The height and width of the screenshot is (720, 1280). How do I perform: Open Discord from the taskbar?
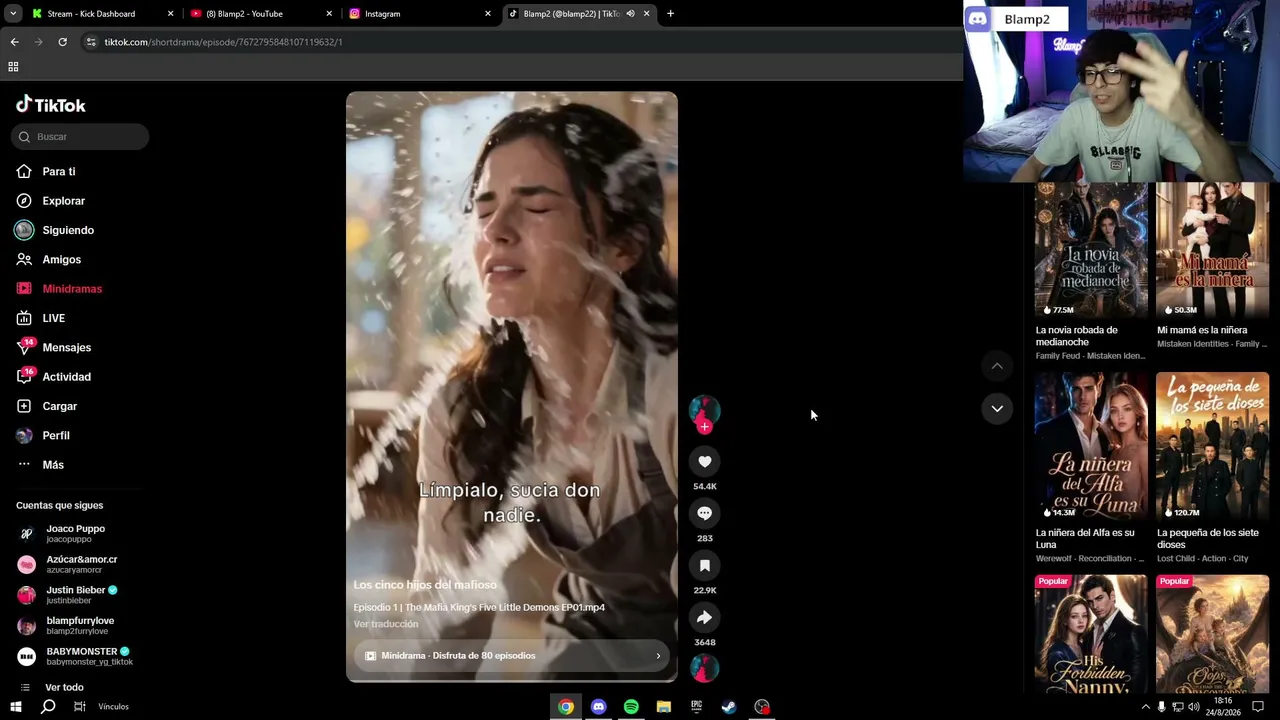(598, 707)
